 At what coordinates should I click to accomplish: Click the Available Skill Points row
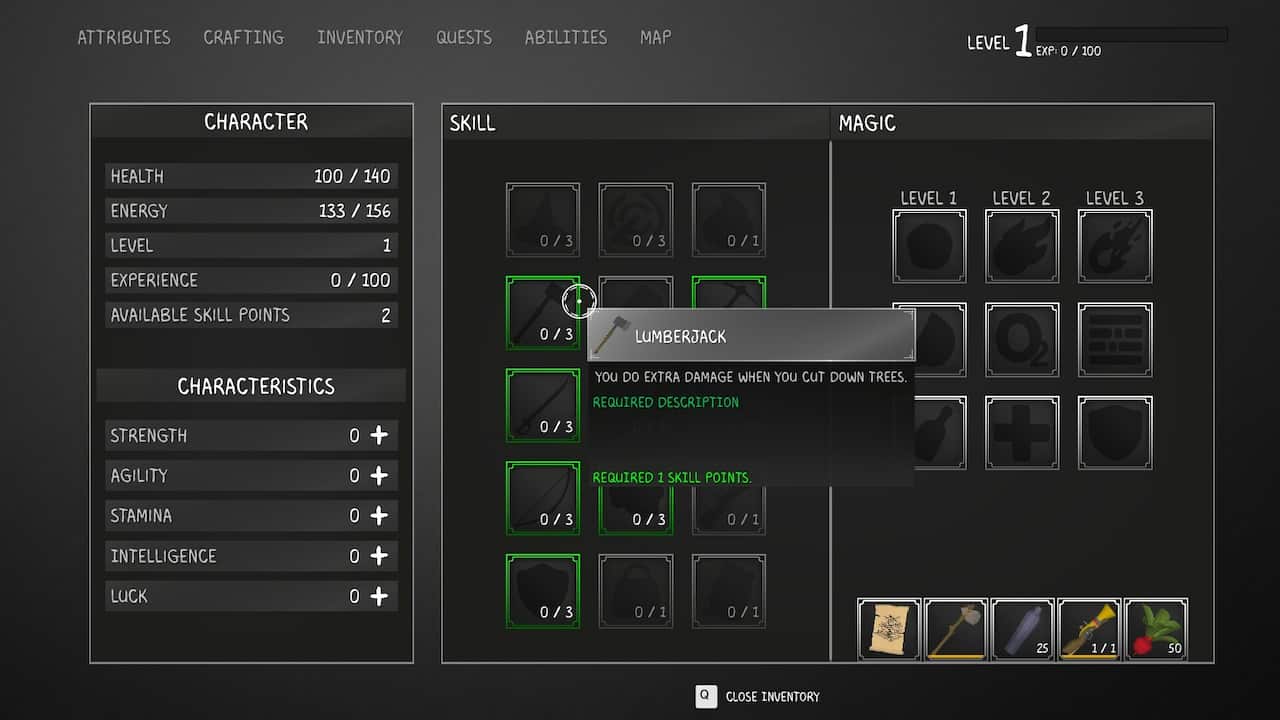251,315
